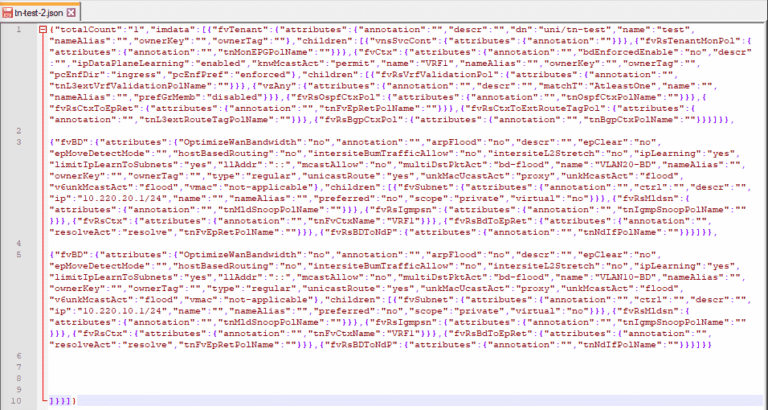Click line number 9 in the margin
The height and width of the screenshot is (410, 768).
(19, 390)
